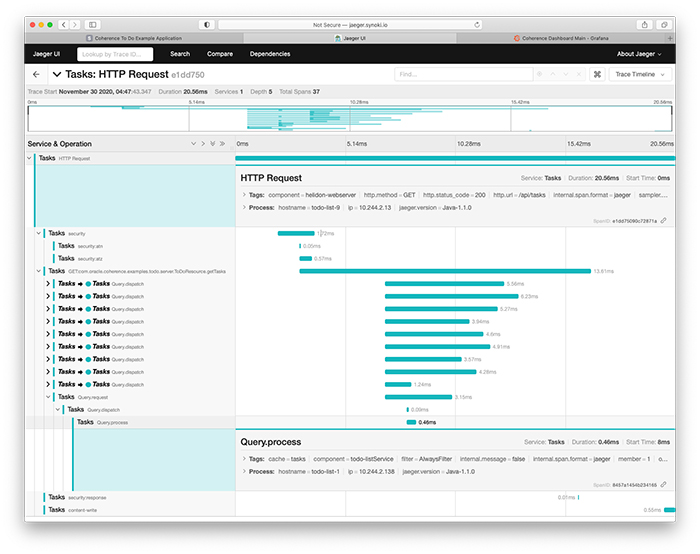Show all tabs overview button
Image resolution: width=700 pixels, height=554 pixels.
(664, 25)
